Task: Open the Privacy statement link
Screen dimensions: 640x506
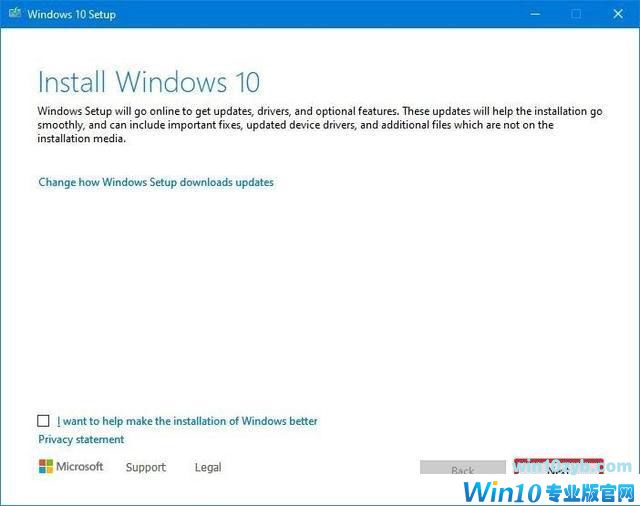Action: click(81, 439)
